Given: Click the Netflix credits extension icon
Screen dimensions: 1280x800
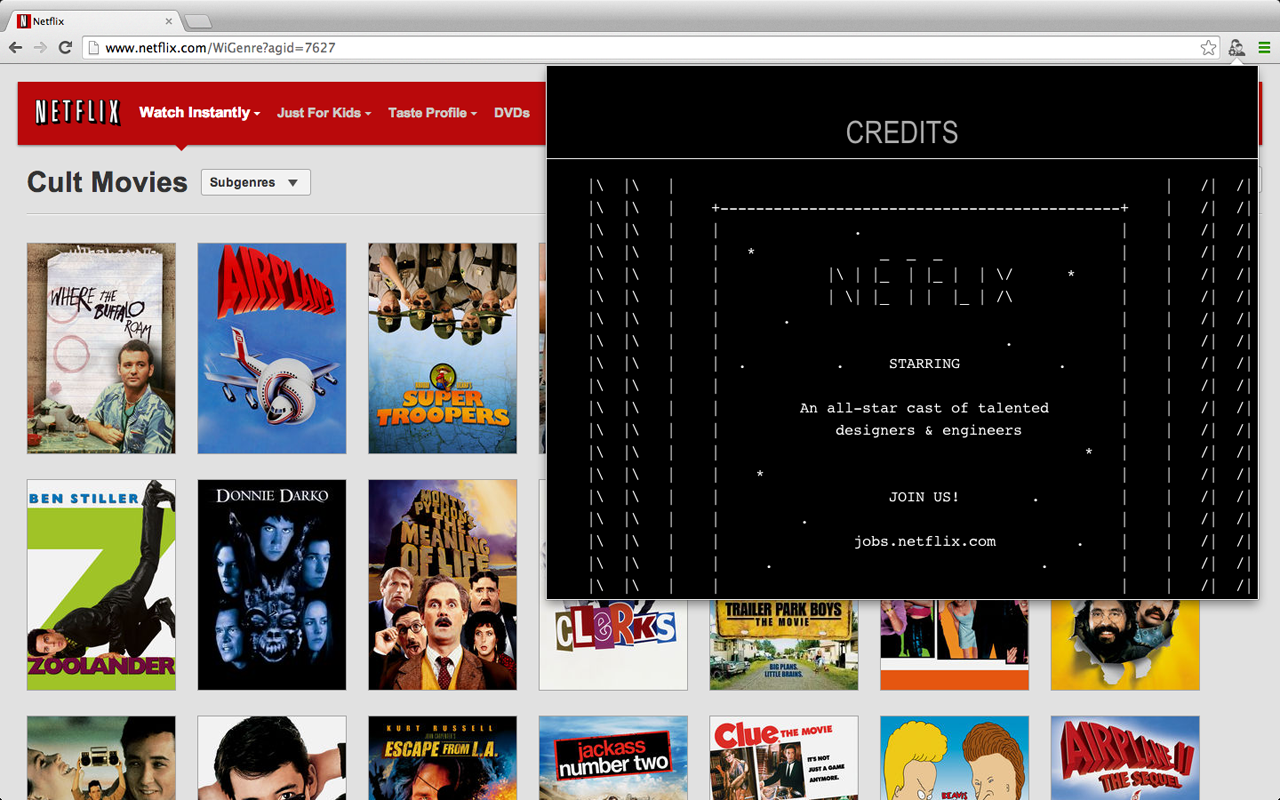Looking at the screenshot, I should (x=1236, y=47).
